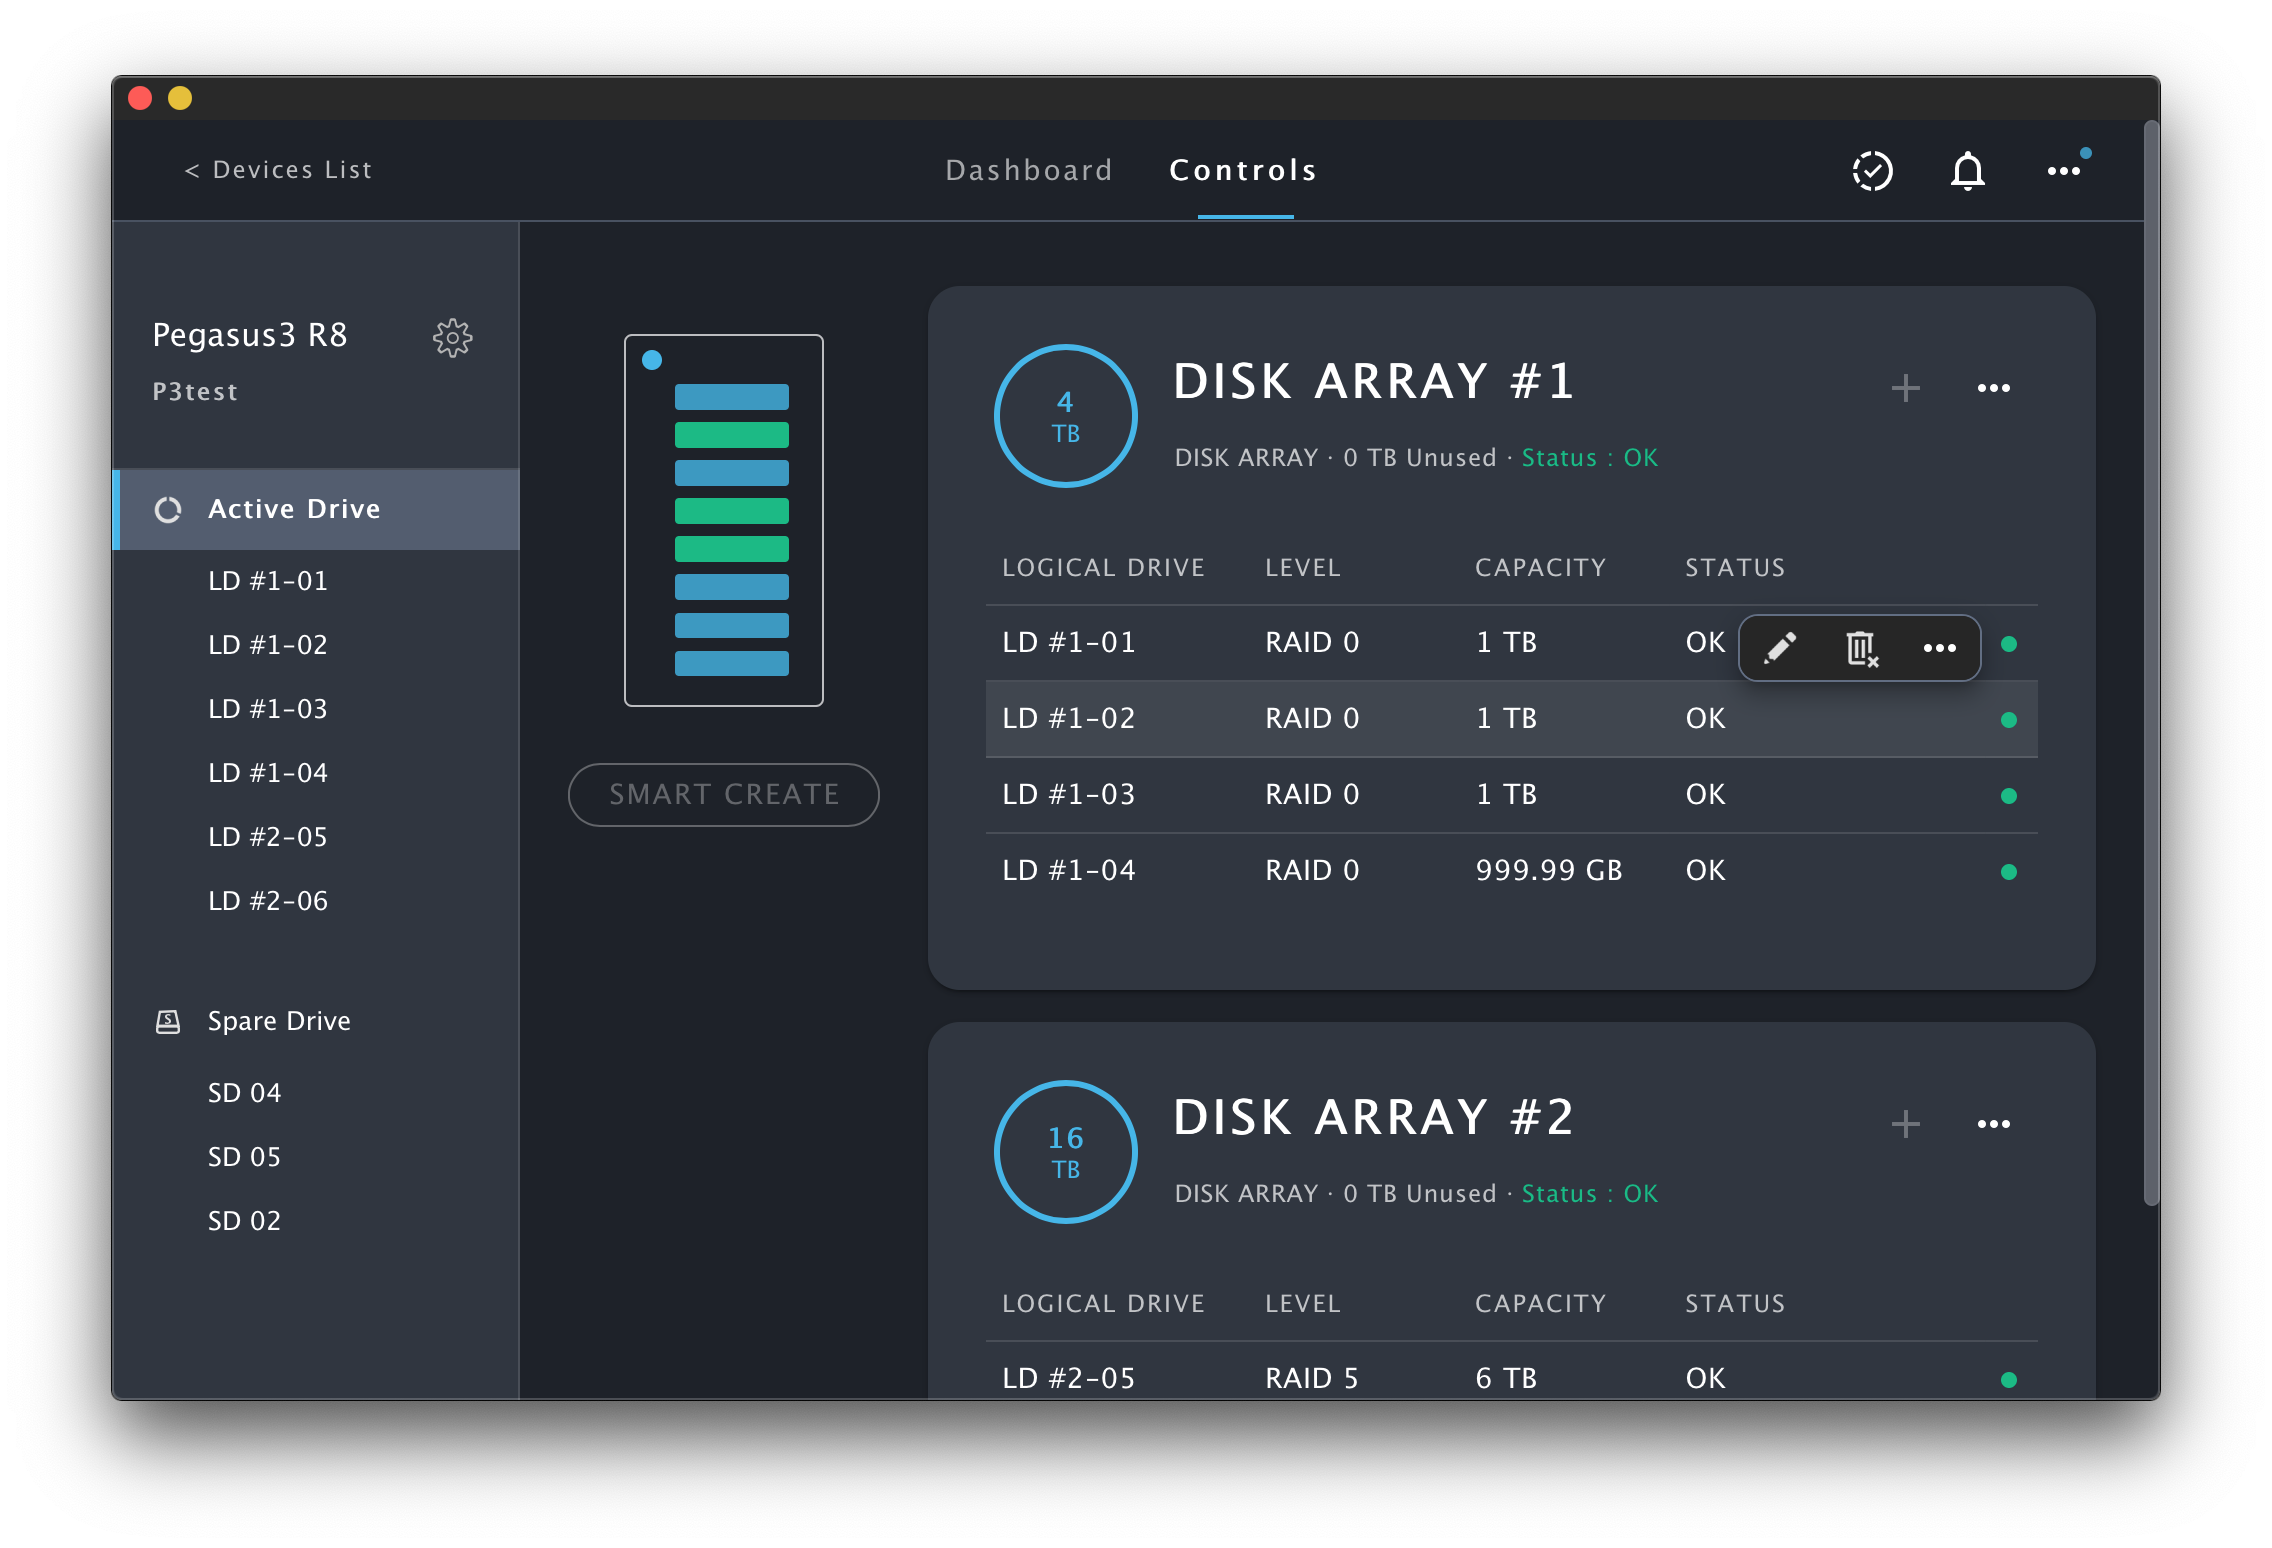Delete logical drive LD #1-01 with trash icon

point(1860,647)
